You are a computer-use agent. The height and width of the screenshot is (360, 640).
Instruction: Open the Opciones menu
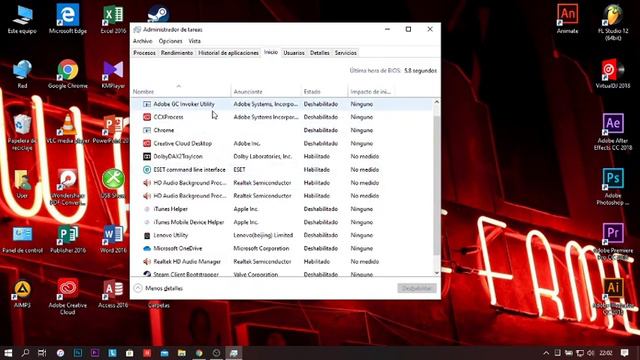pyautogui.click(x=171, y=41)
